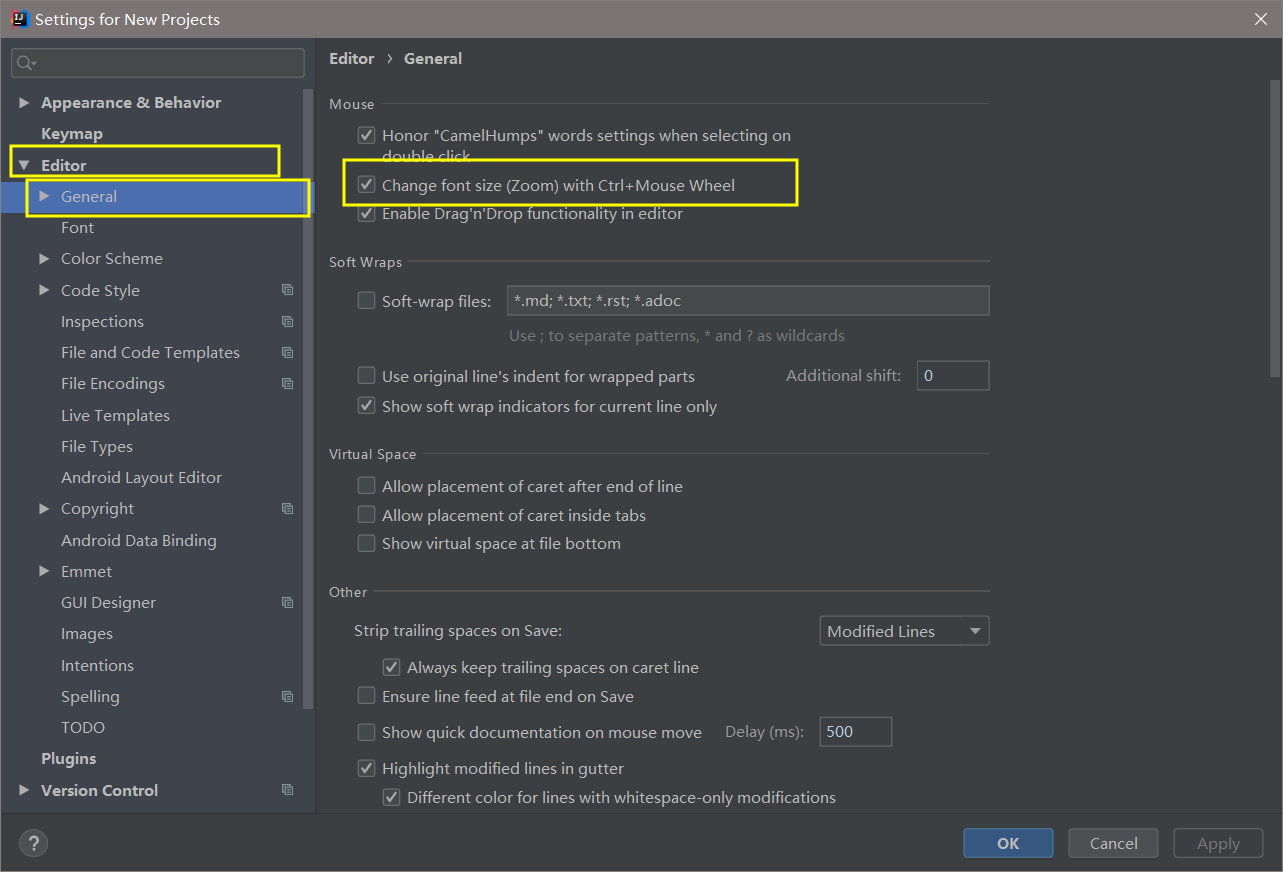1283x872 pixels.
Task: Expand the Appearance & Behavior tree arrow
Action: [x=24, y=102]
